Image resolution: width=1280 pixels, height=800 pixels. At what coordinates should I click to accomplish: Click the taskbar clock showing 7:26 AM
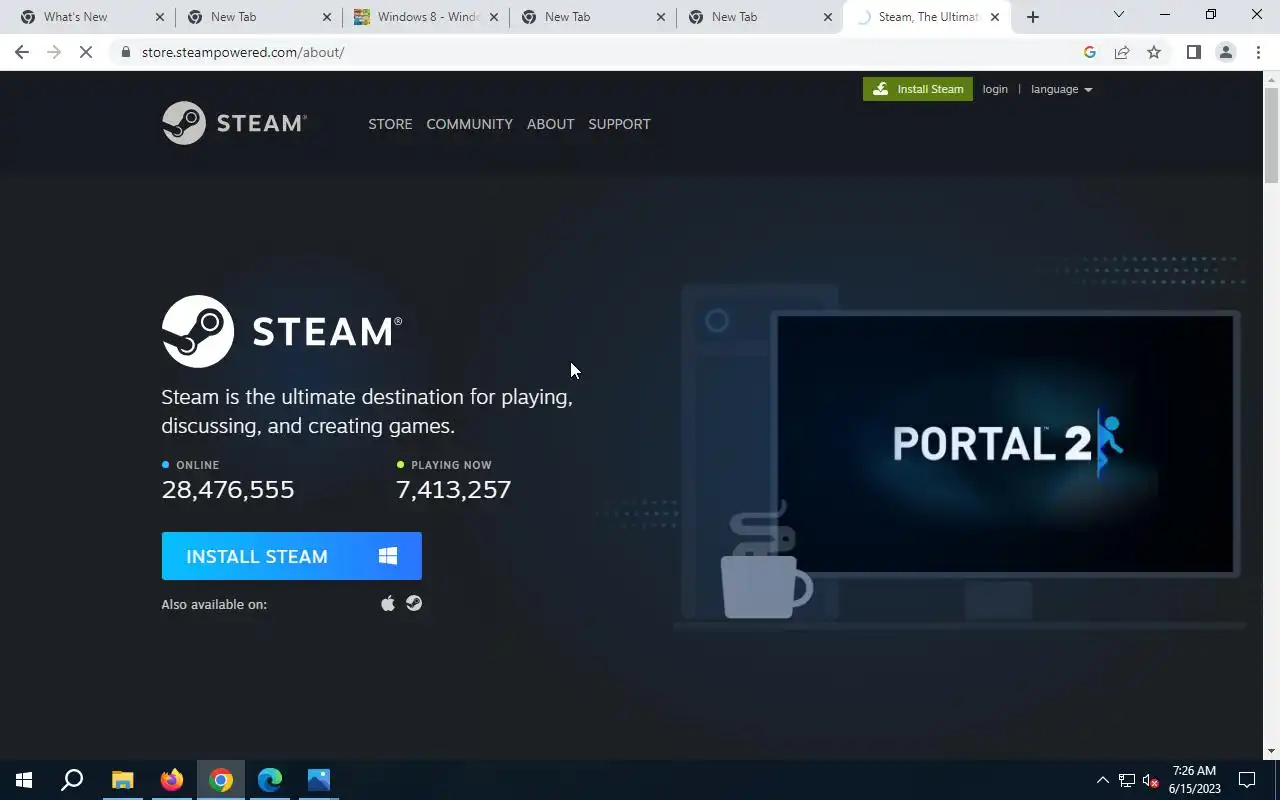click(x=1194, y=780)
